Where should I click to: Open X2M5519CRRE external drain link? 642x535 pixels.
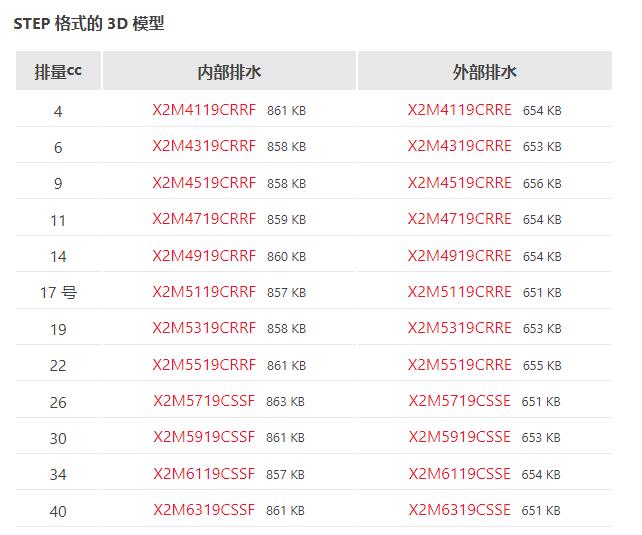[459, 365]
